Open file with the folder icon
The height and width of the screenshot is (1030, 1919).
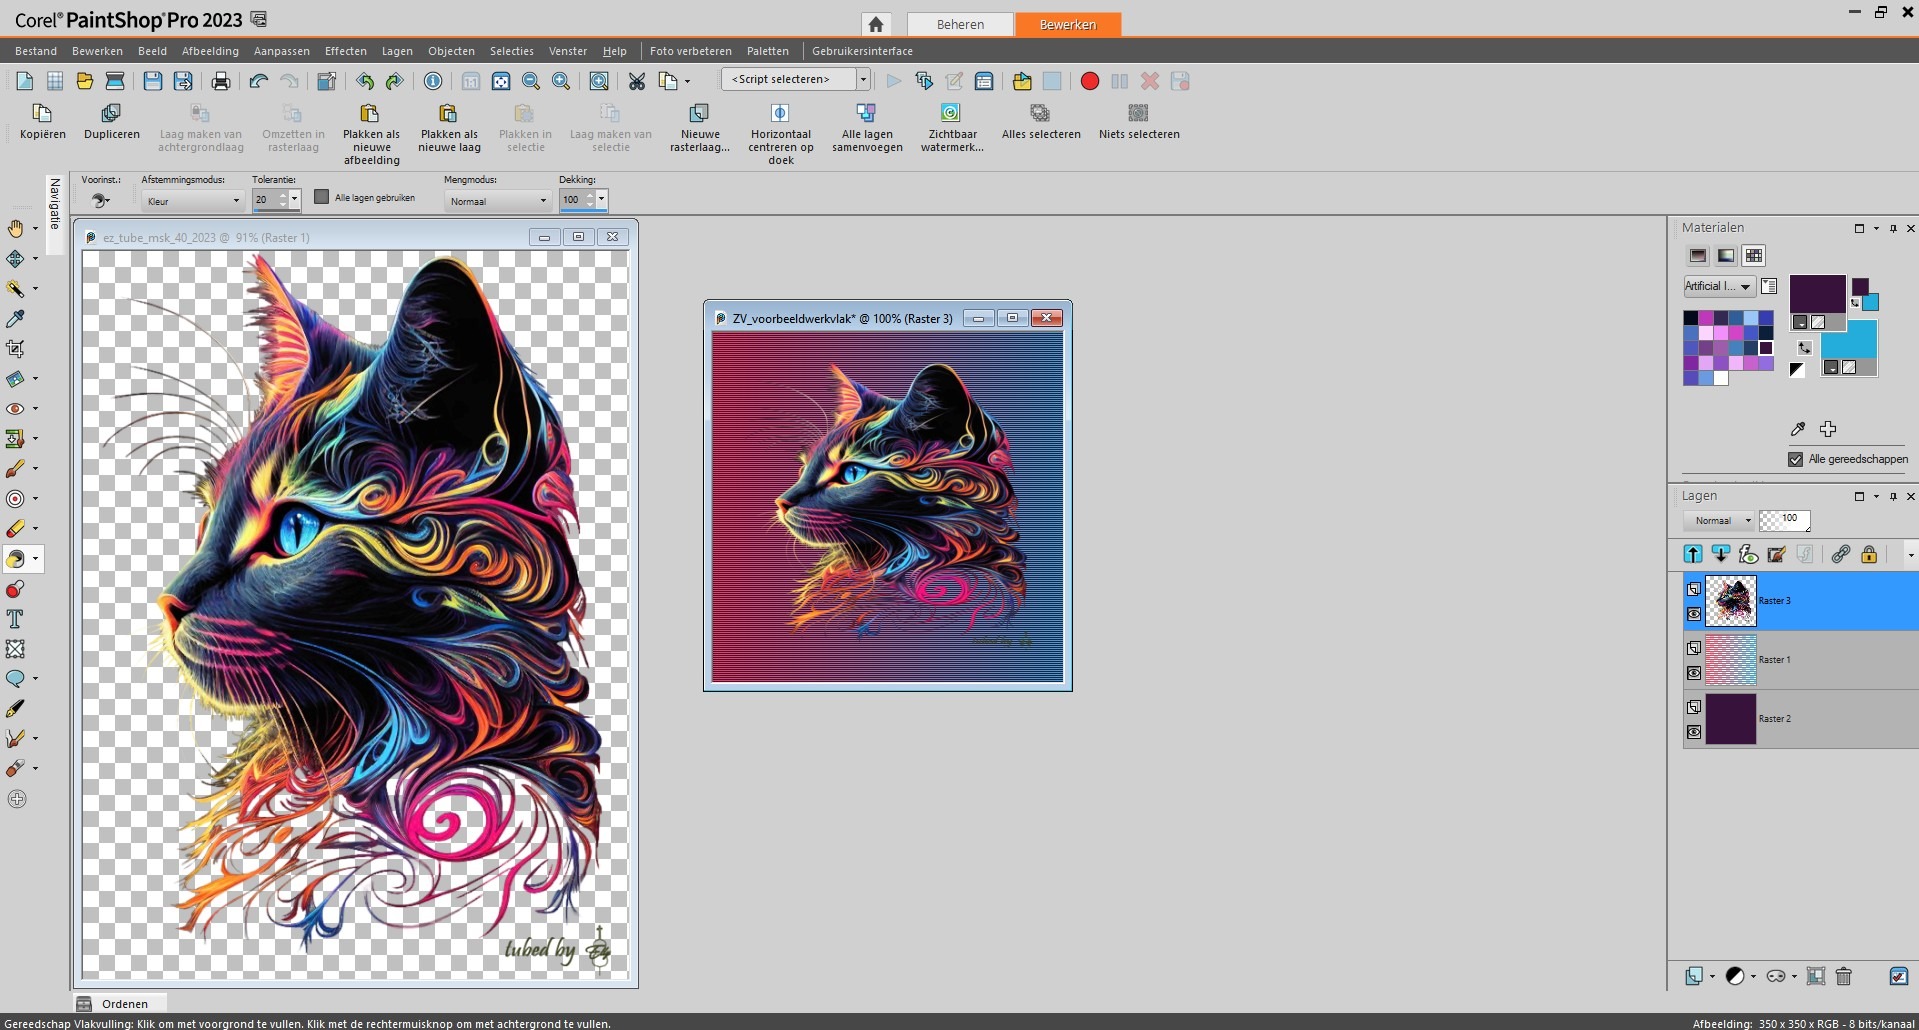coord(85,81)
